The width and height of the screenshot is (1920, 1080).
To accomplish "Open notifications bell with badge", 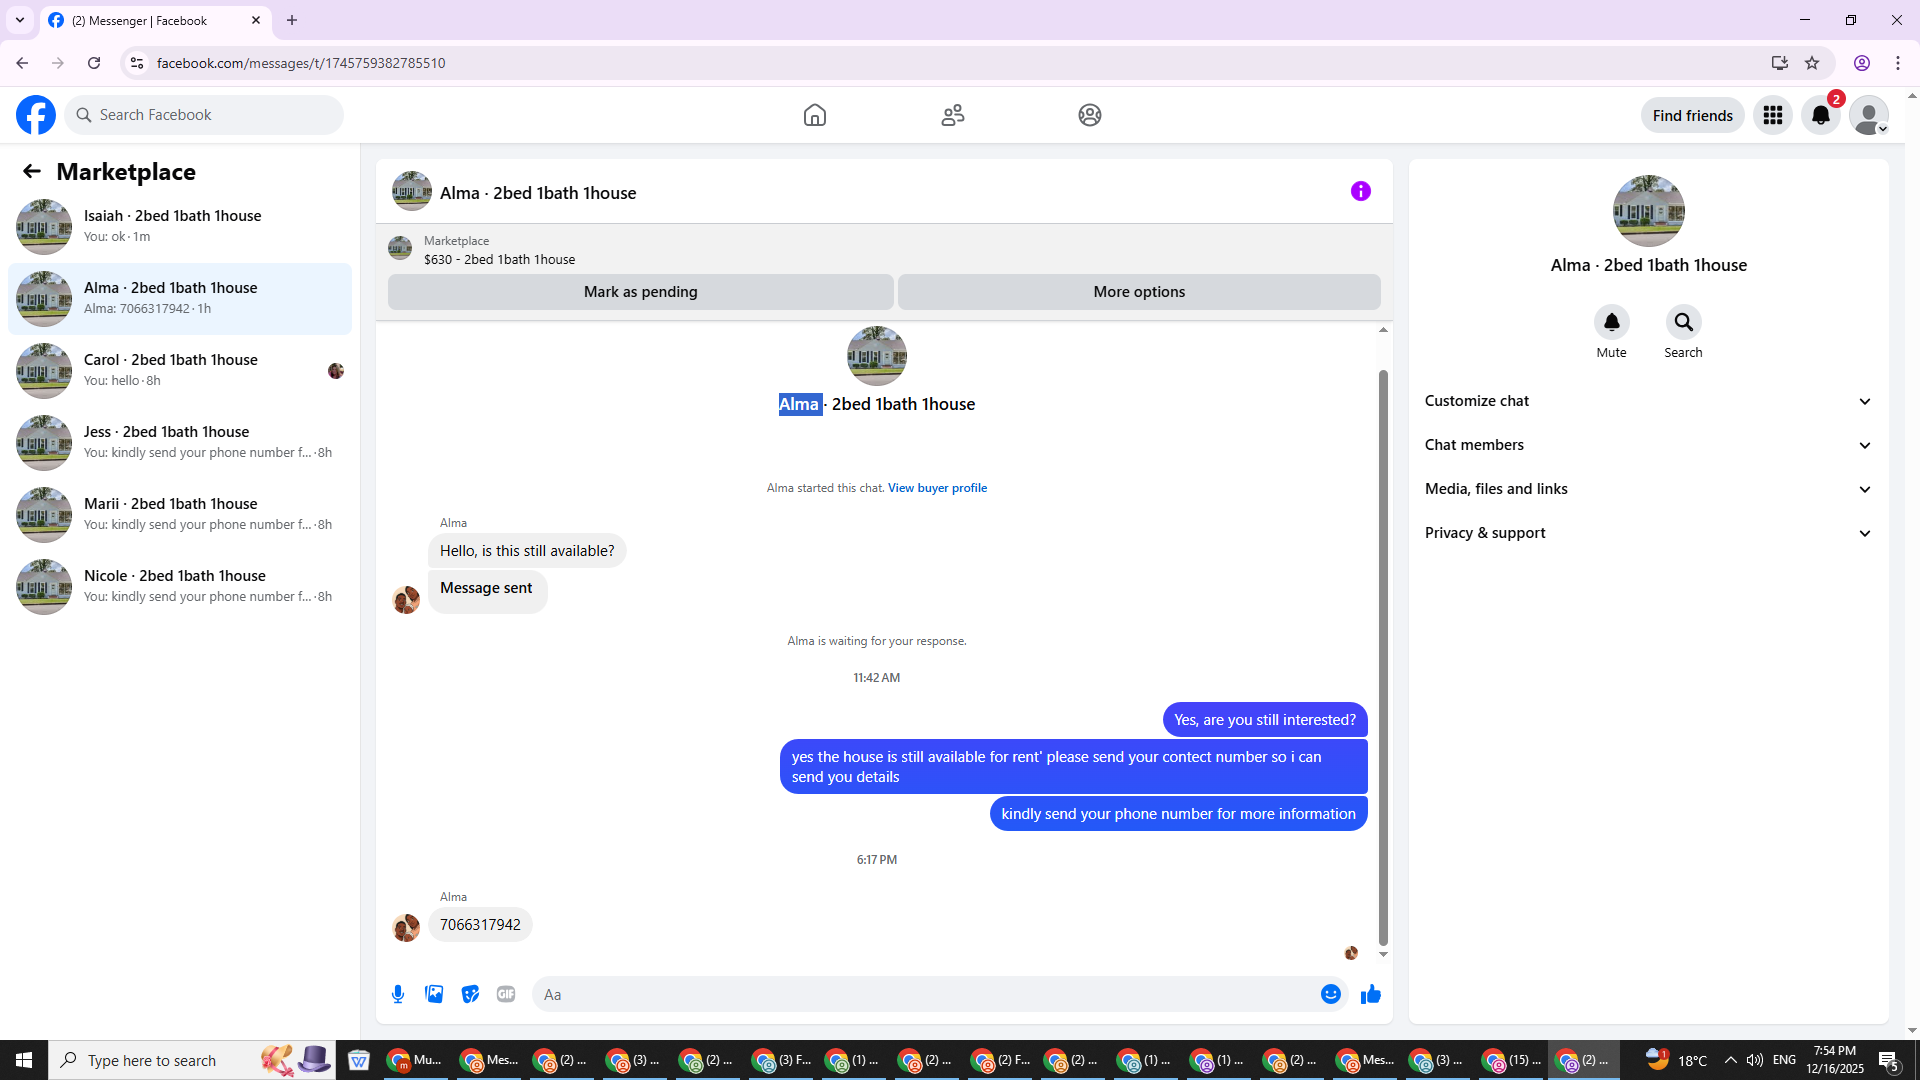I will [x=1821, y=115].
